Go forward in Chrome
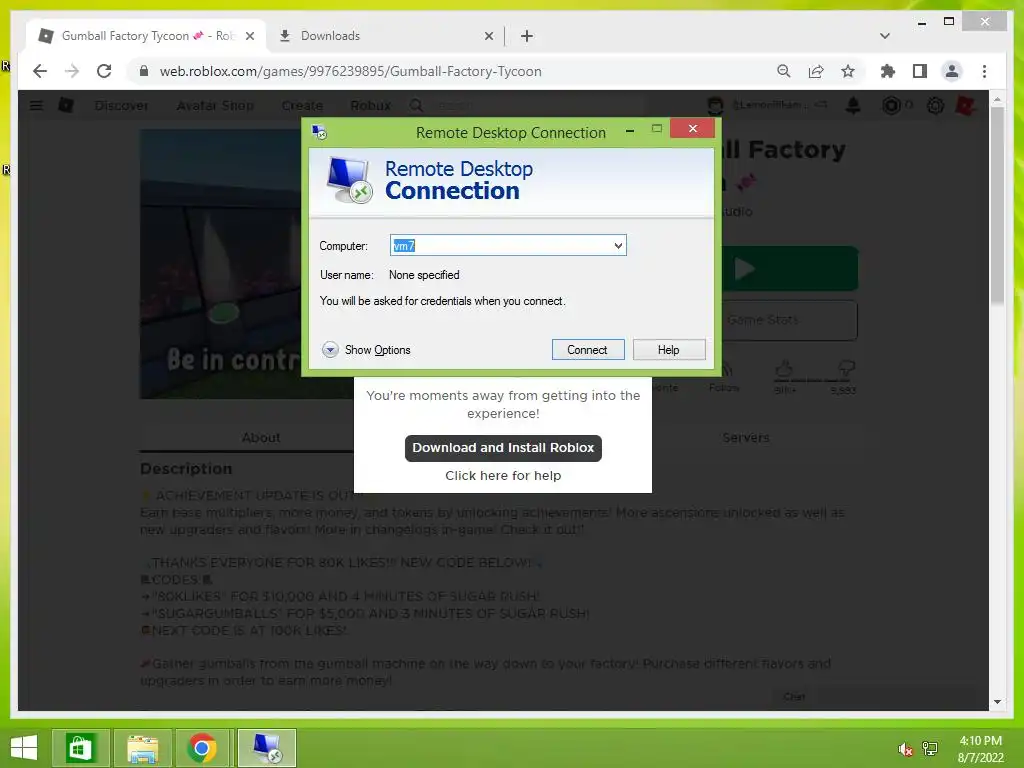 coord(72,71)
